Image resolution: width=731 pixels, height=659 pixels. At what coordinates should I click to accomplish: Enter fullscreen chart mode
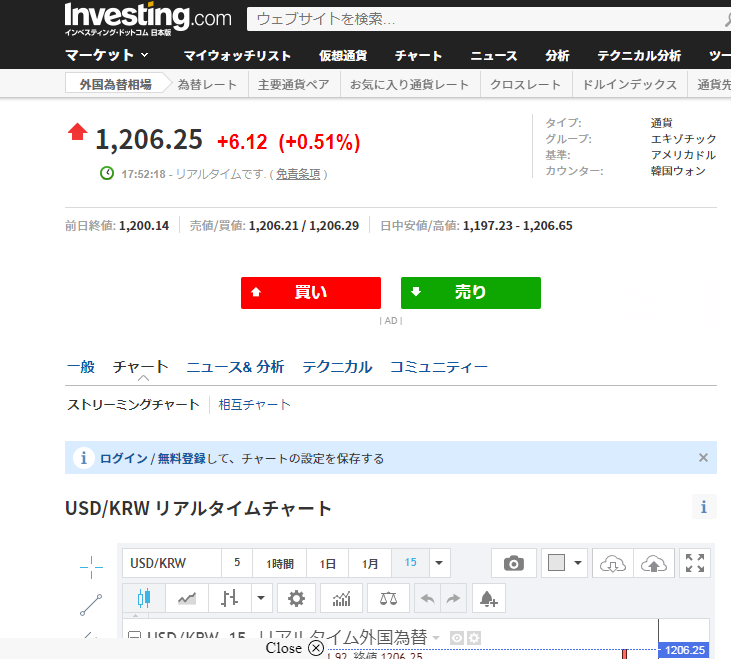[x=695, y=563]
